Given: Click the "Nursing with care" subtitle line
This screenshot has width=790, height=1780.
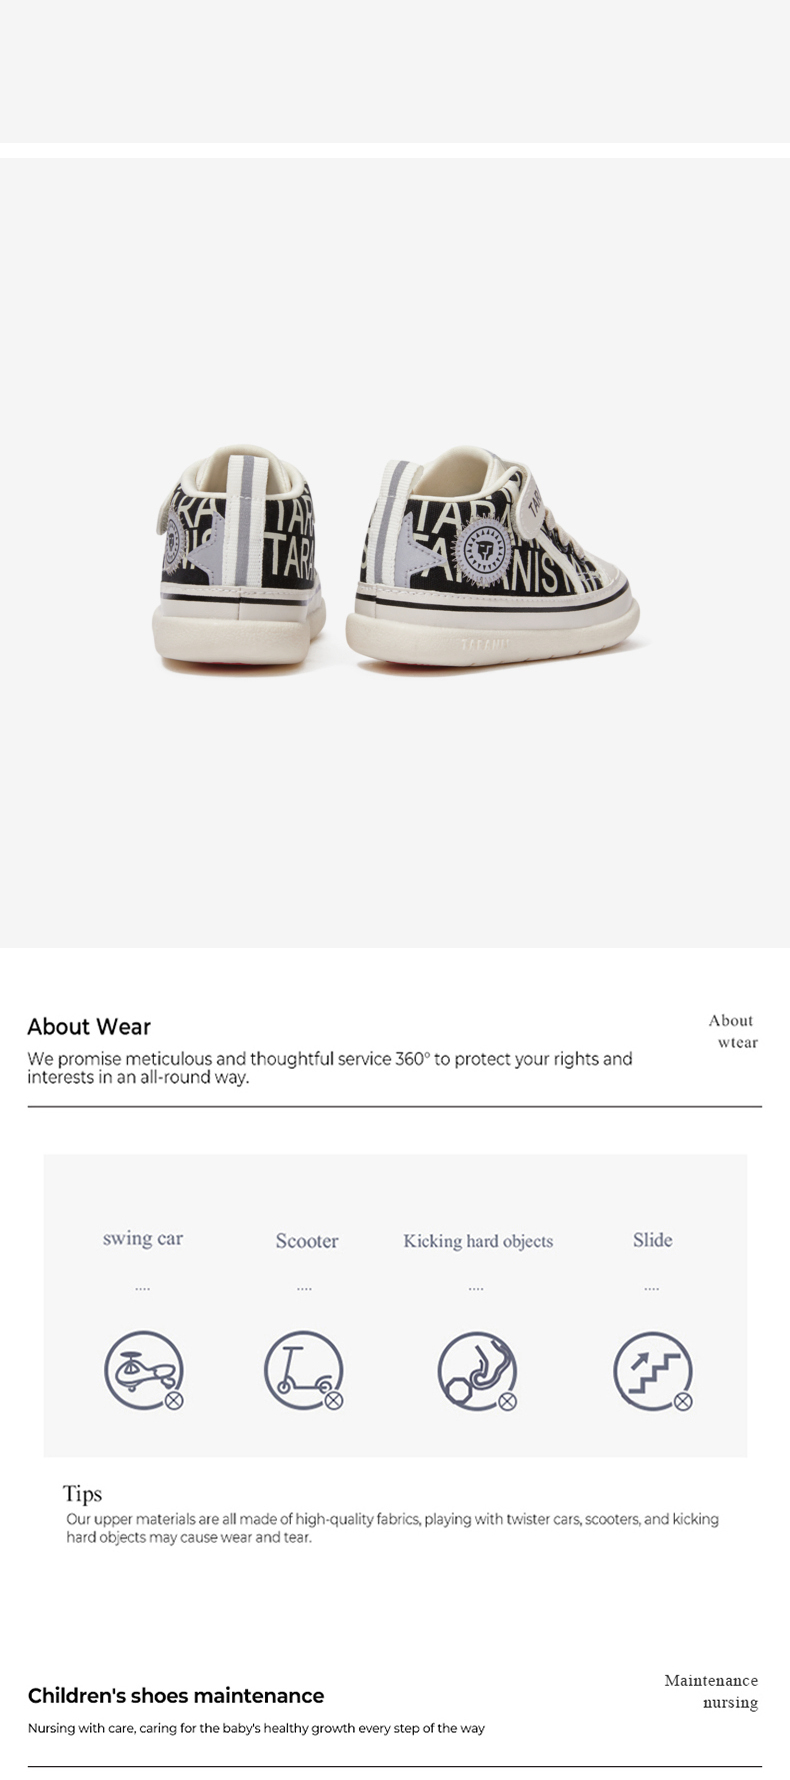Looking at the screenshot, I should point(256,1728).
